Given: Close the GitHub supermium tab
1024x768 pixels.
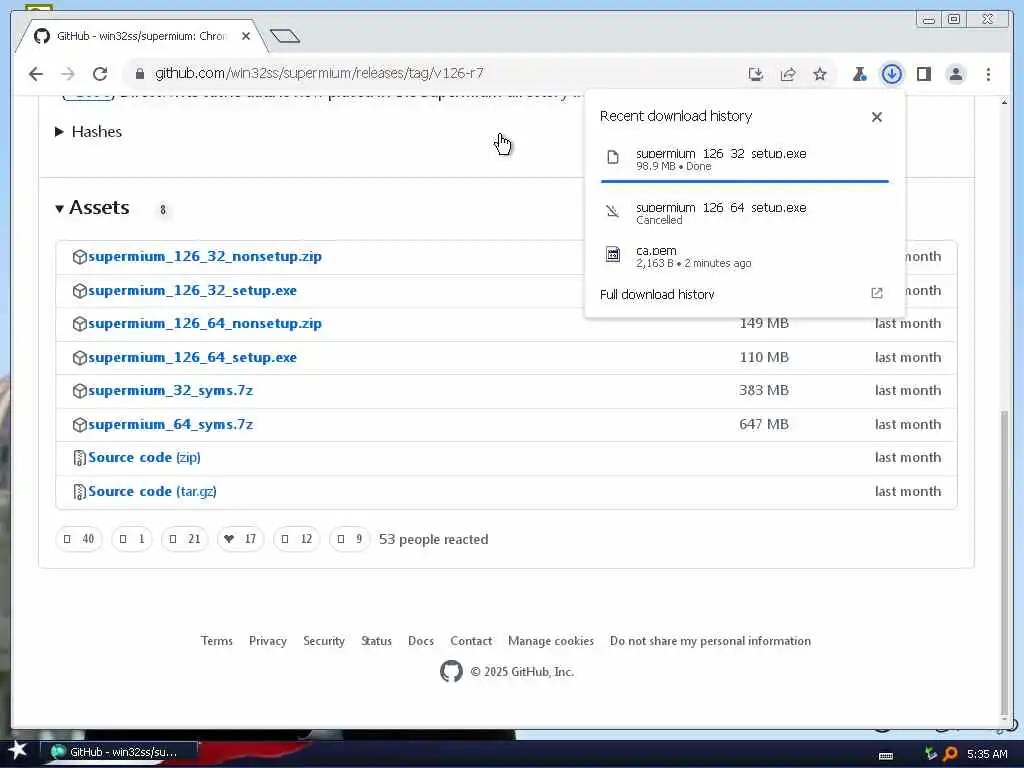Looking at the screenshot, I should tap(246, 36).
